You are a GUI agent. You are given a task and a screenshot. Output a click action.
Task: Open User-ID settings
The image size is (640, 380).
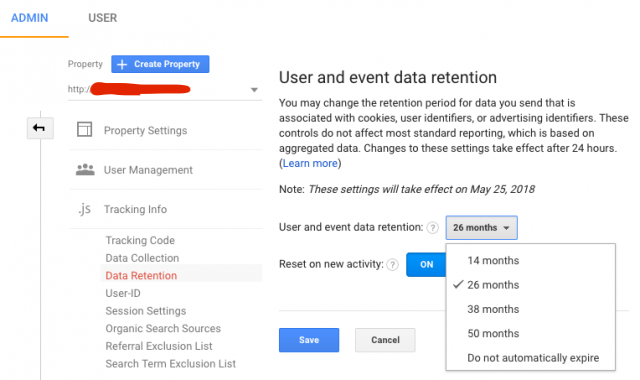click(x=123, y=293)
